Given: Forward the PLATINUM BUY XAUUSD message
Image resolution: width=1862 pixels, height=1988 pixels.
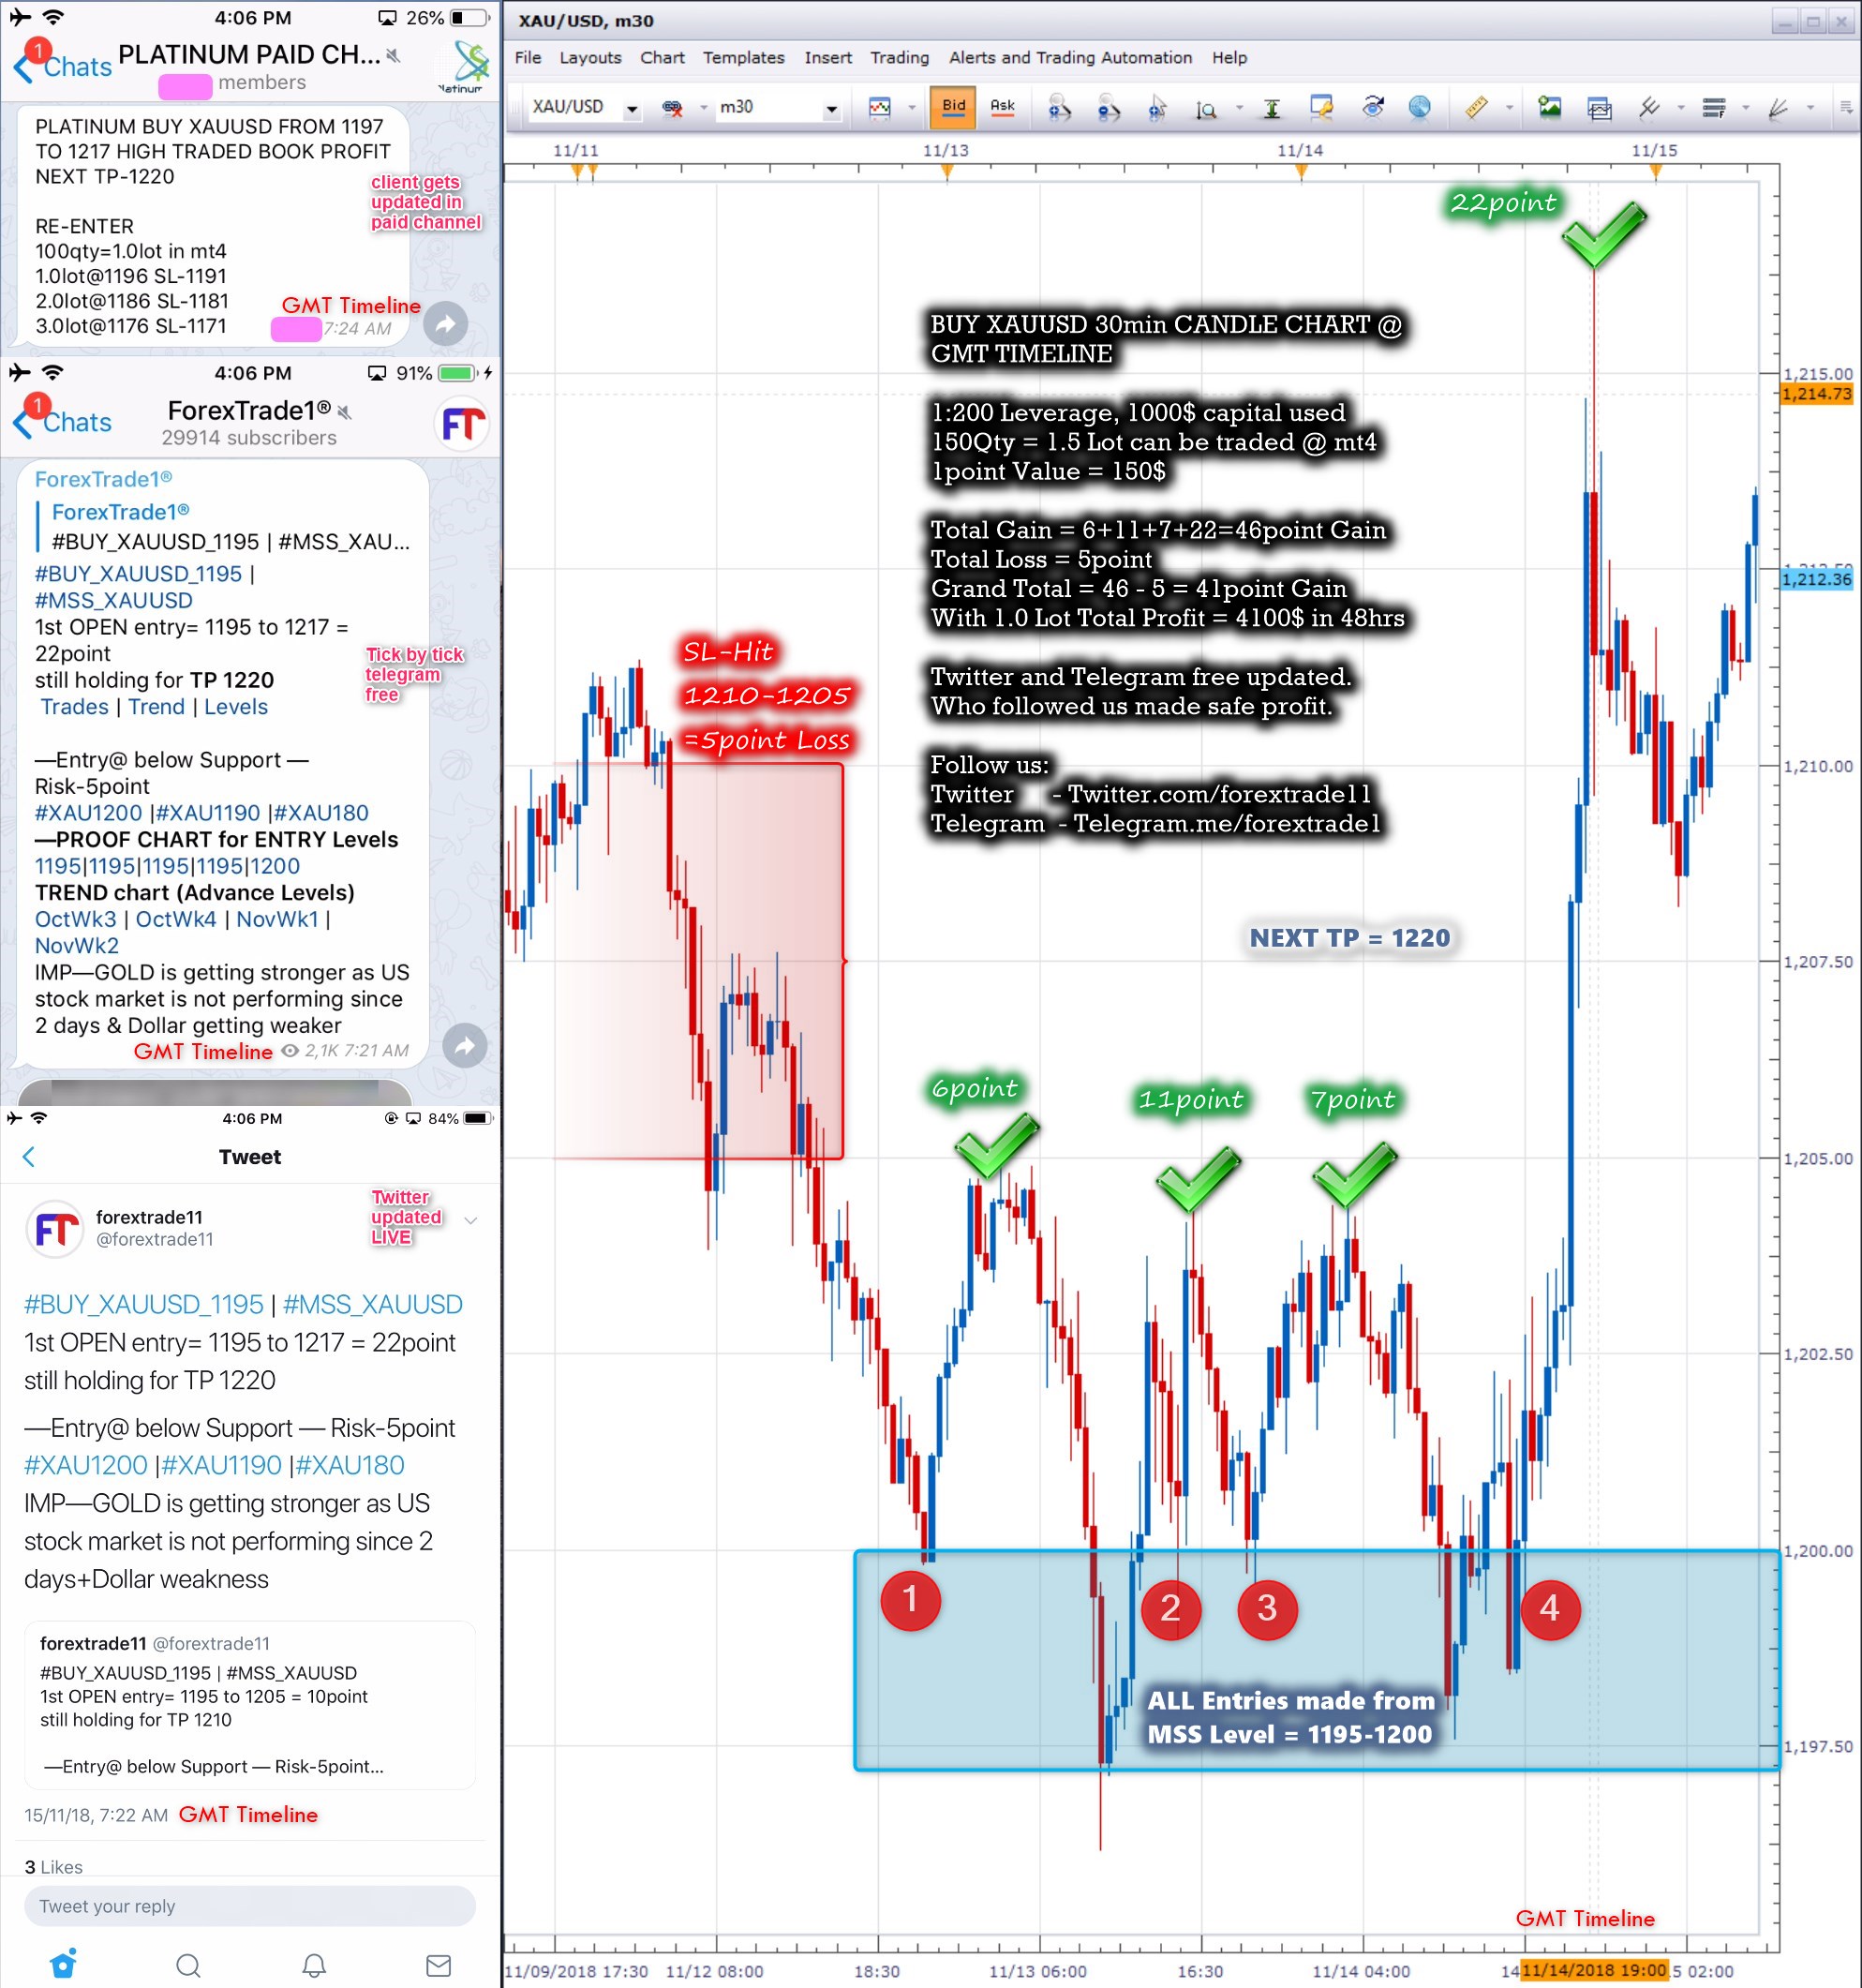Looking at the screenshot, I should (x=445, y=324).
